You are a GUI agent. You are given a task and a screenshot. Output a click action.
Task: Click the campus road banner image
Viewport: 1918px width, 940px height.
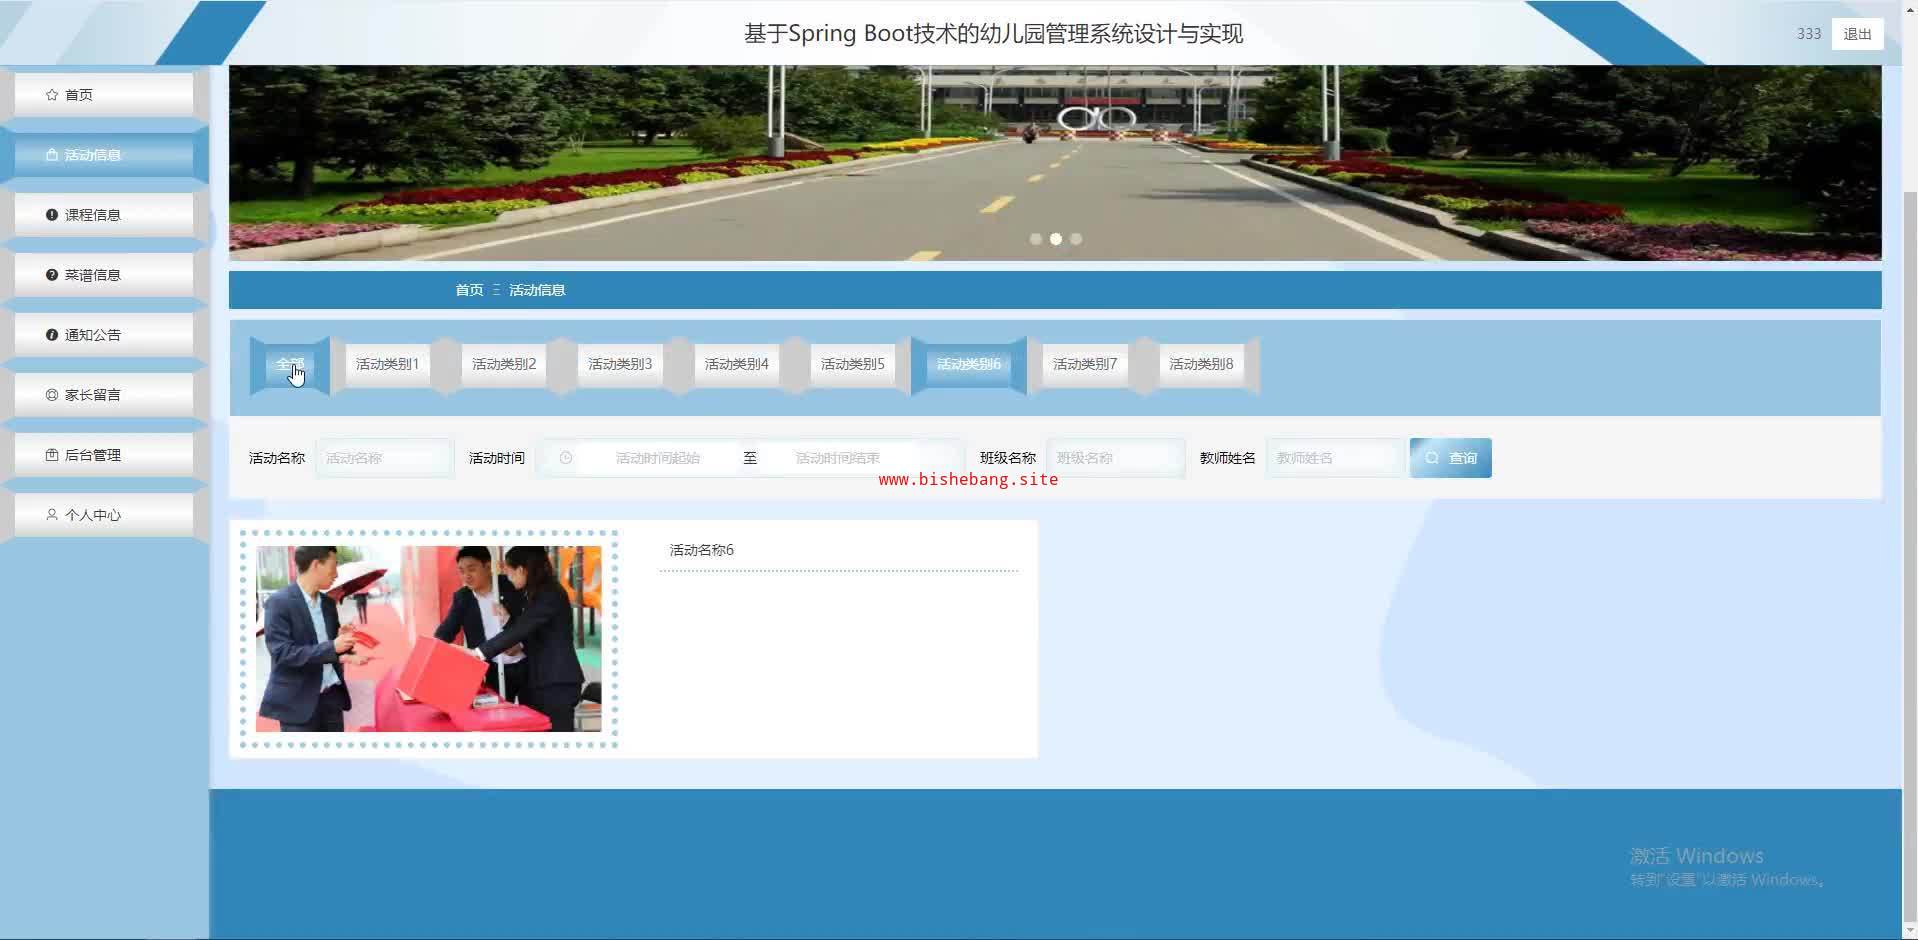coord(1055,163)
